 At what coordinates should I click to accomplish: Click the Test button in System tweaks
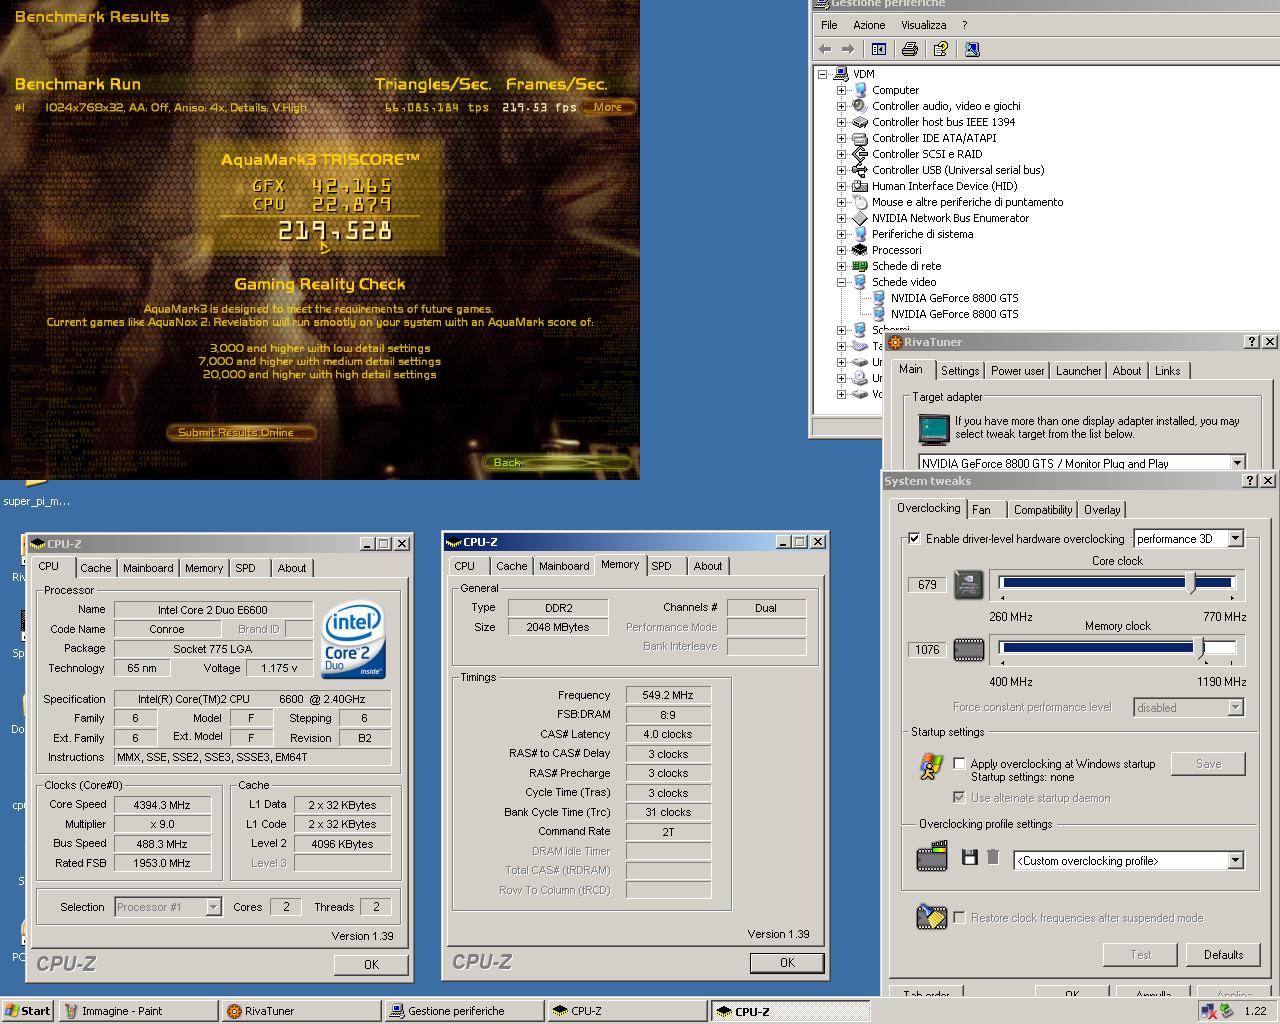coord(1140,955)
